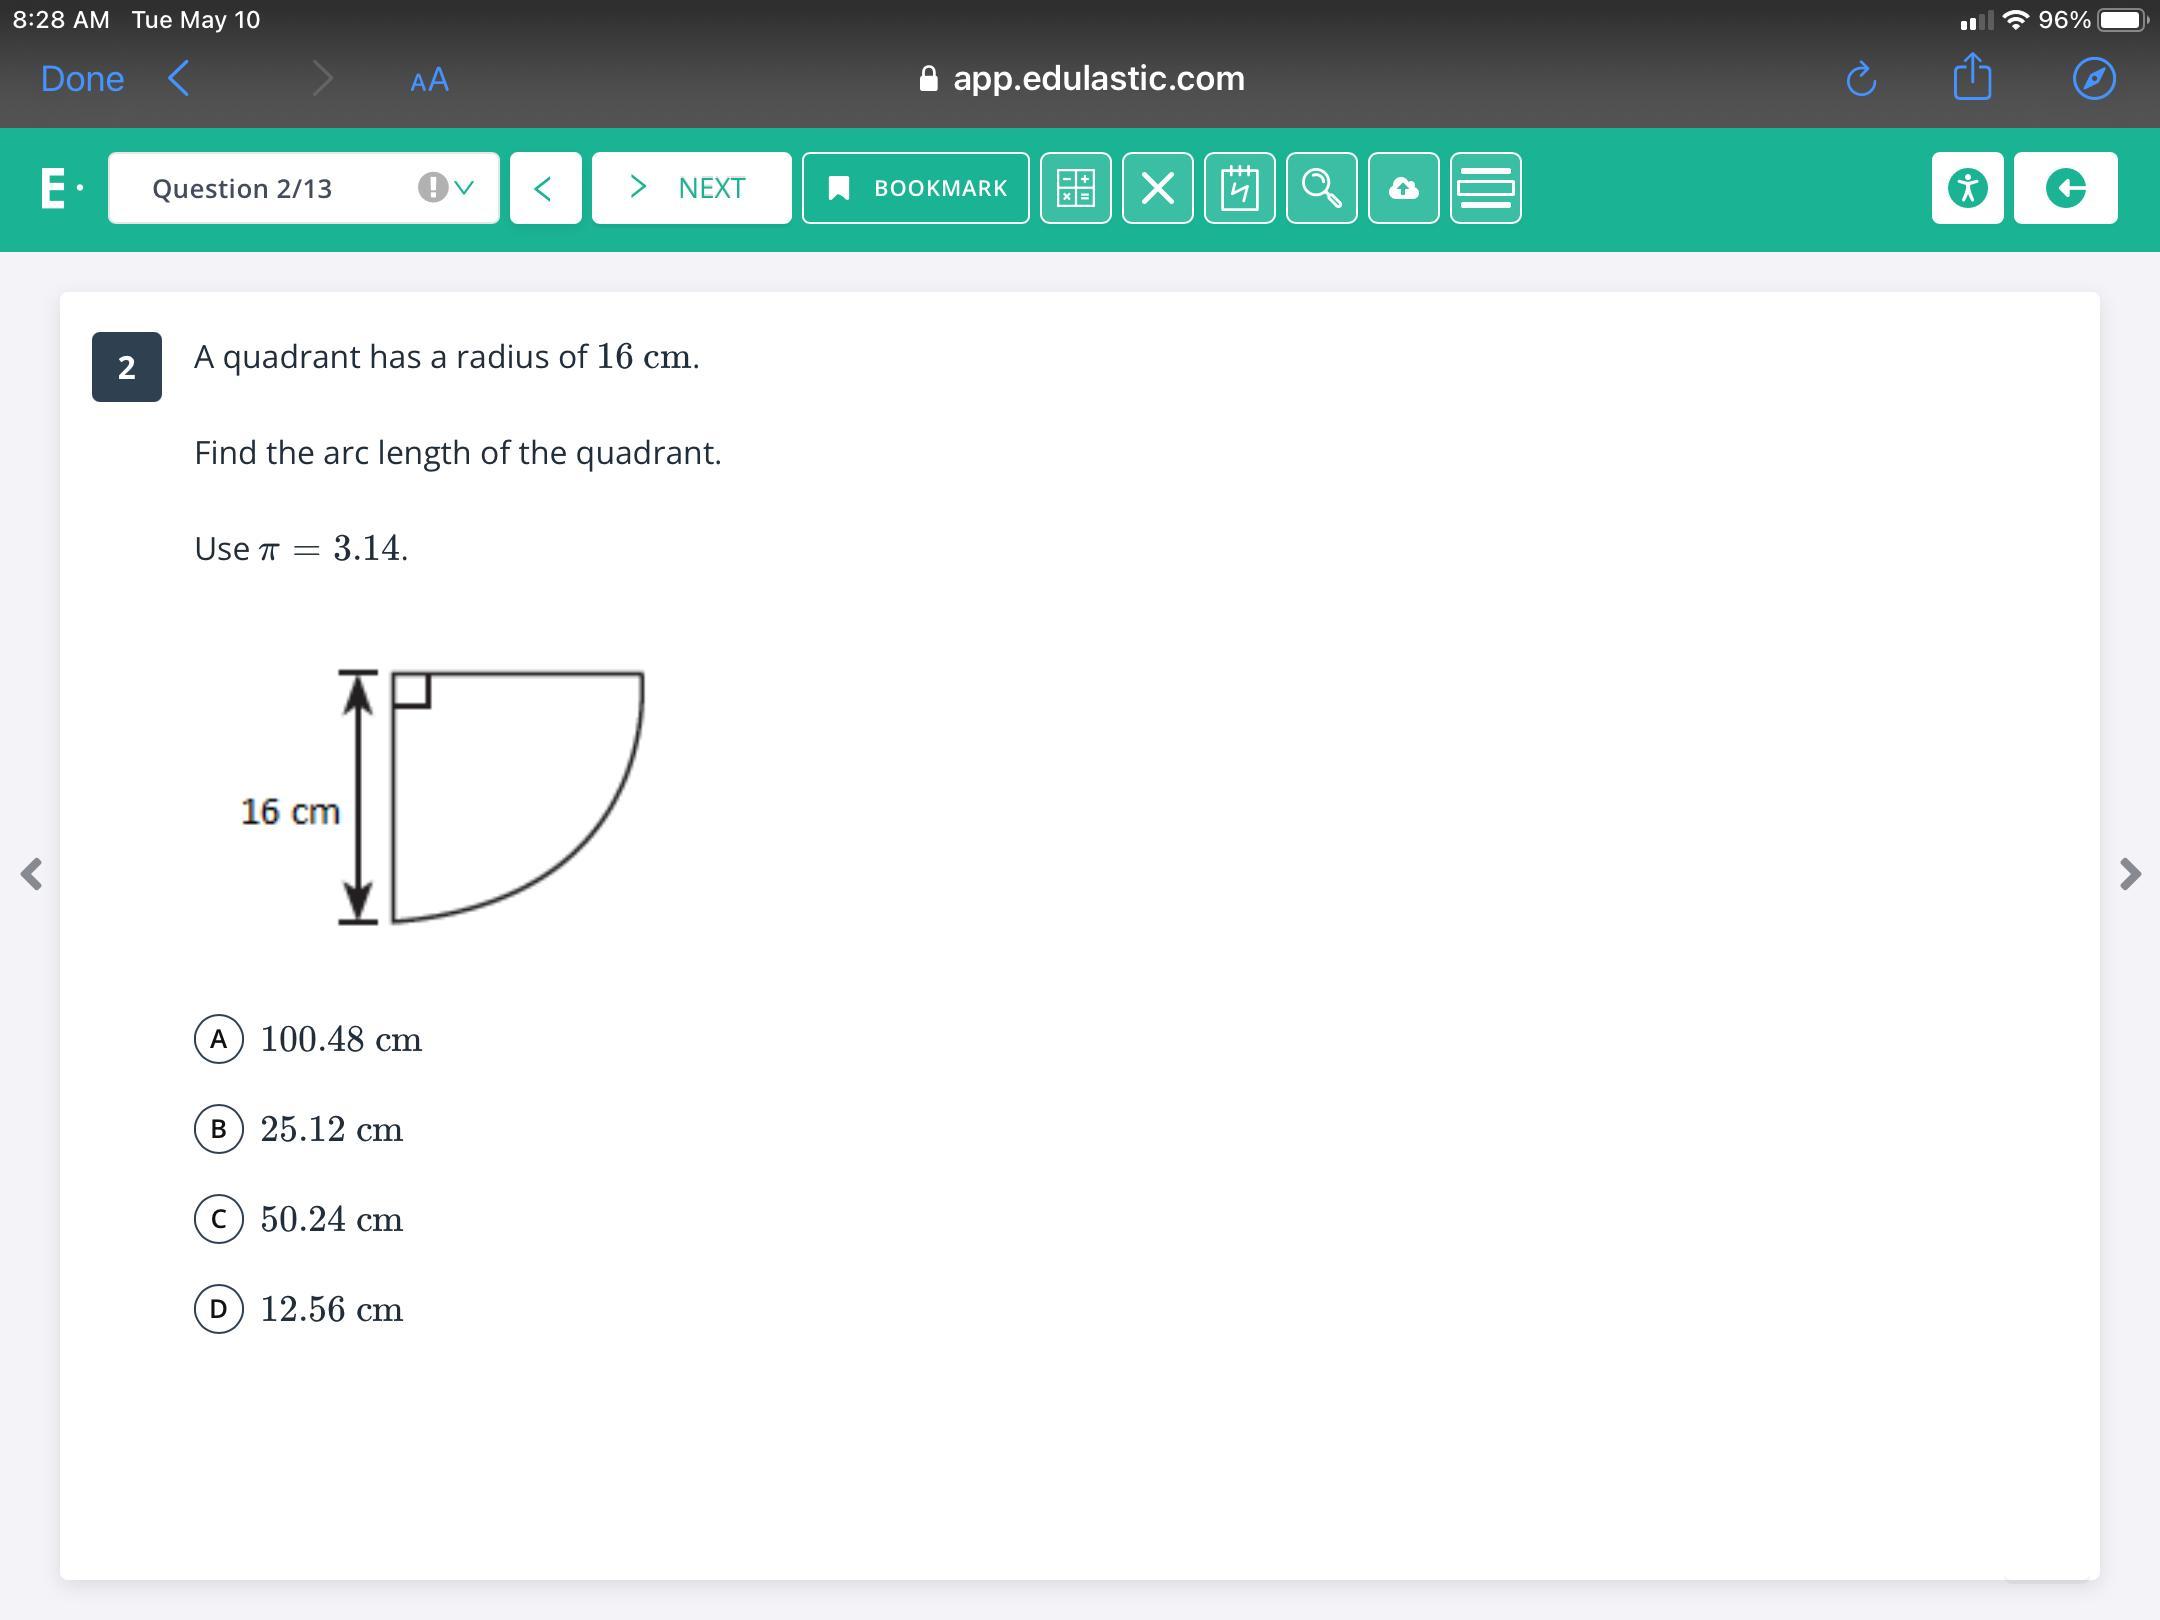Open the AA text size menu
Screen dimensions: 2160x1620
429,80
